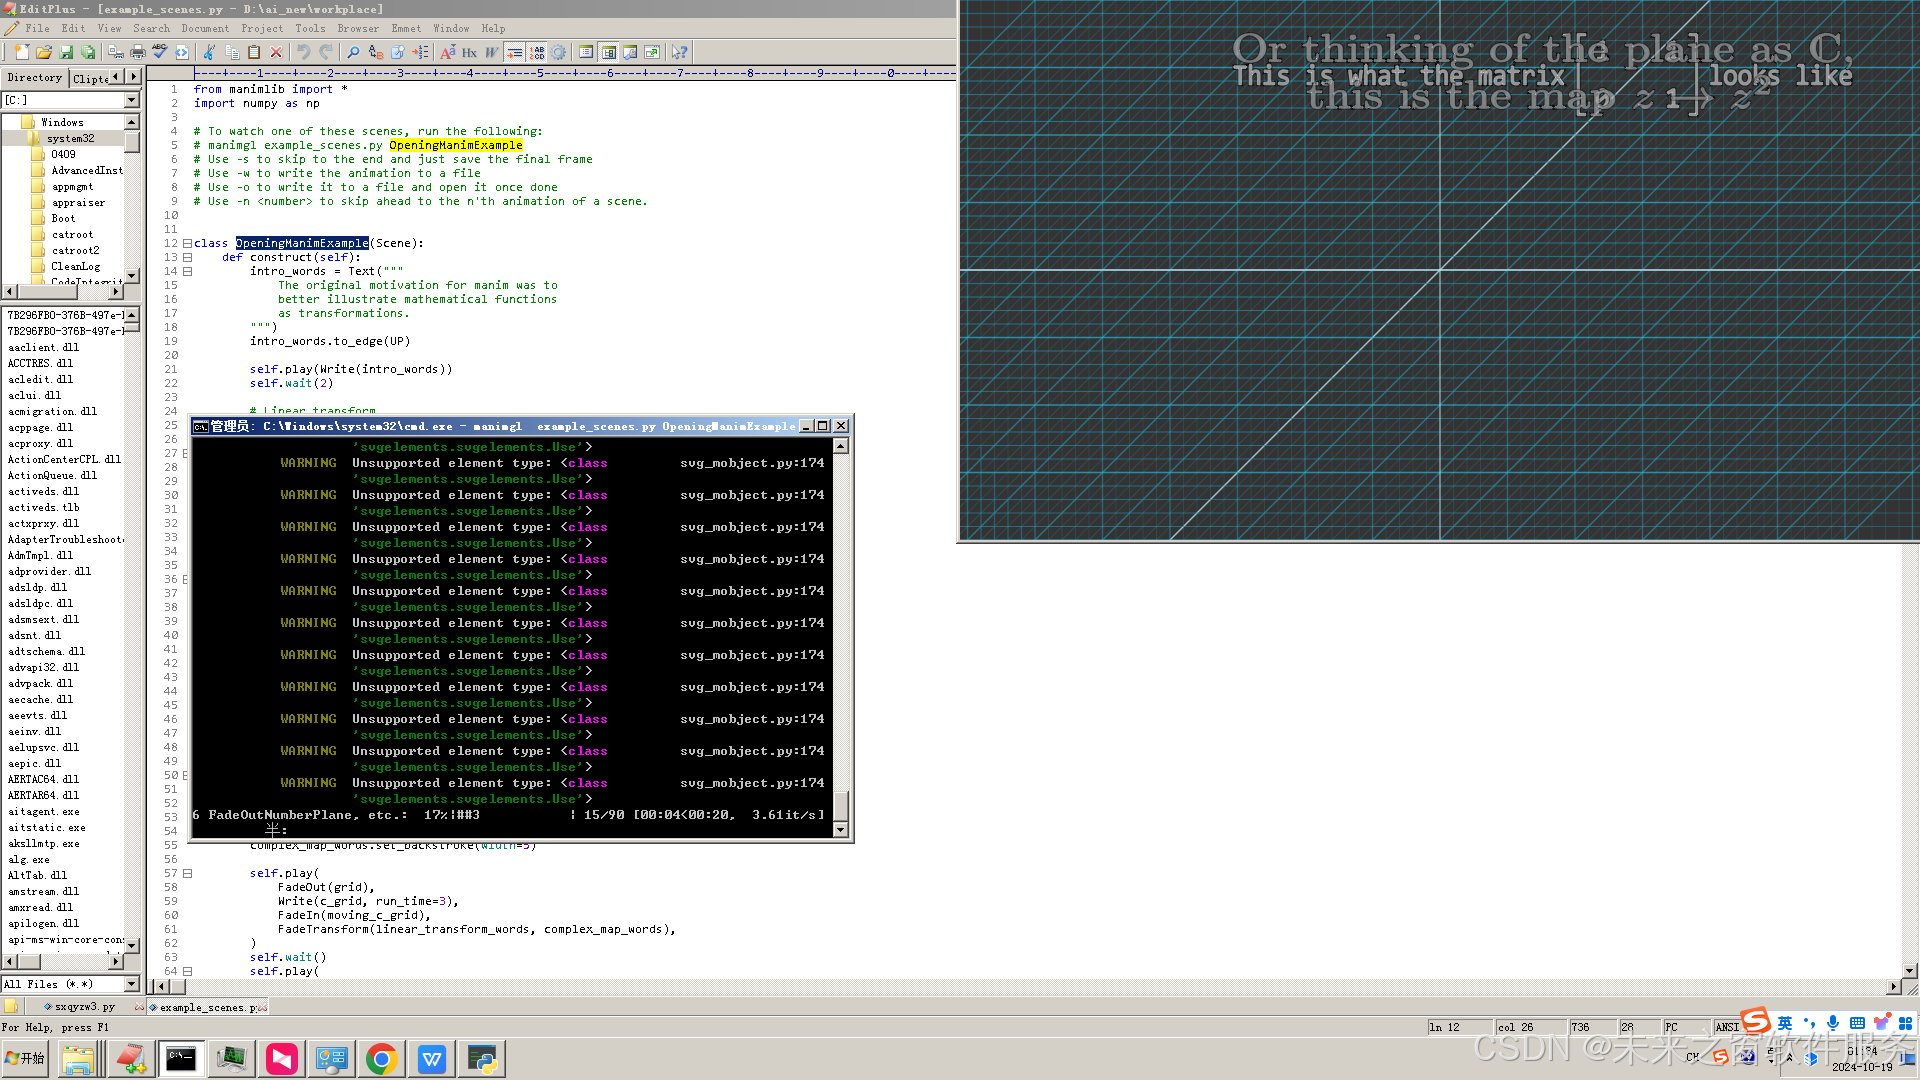Toggle Word wrap toolbar button
Image resolution: width=1920 pixels, height=1080 pixels.
coord(492,52)
